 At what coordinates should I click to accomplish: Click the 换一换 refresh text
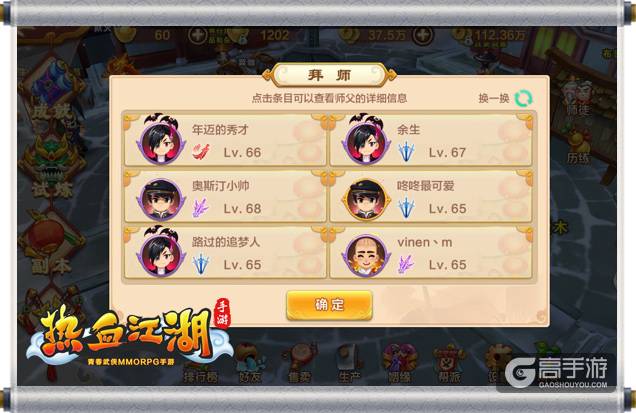(494, 98)
